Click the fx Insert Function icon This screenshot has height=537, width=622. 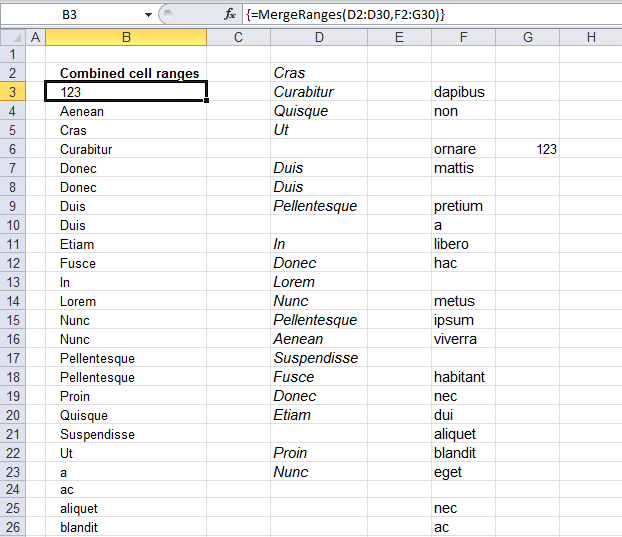[230, 15]
